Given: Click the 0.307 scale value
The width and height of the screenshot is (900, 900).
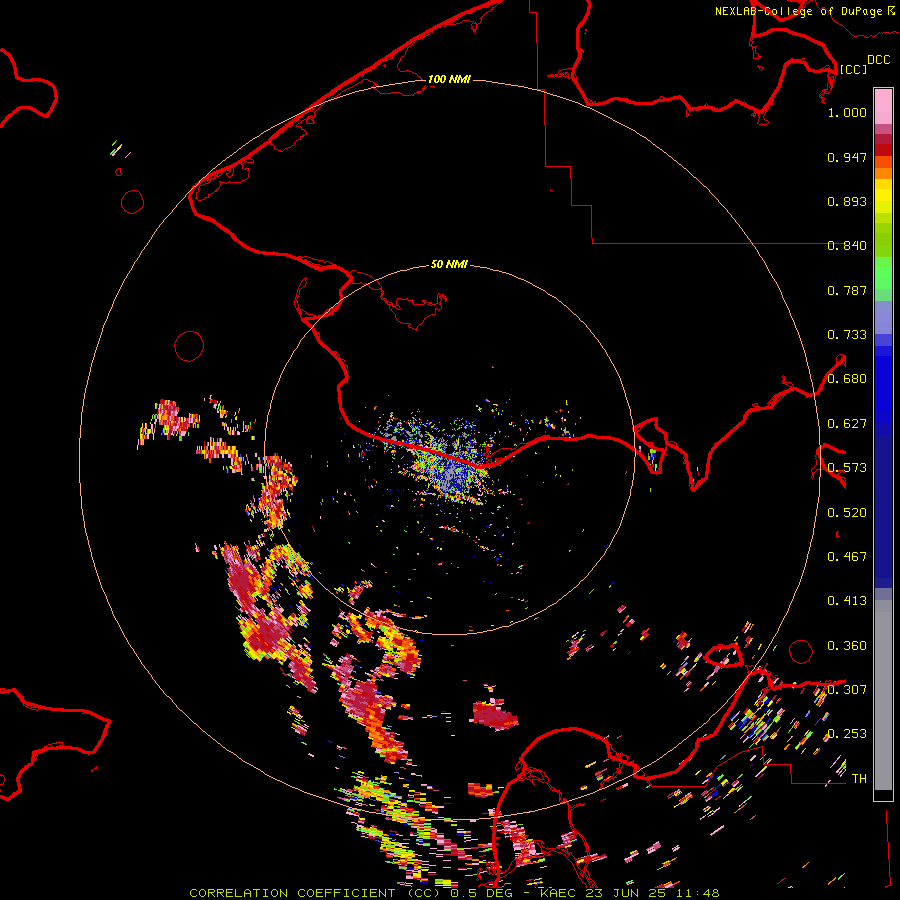Looking at the screenshot, I should 847,690.
